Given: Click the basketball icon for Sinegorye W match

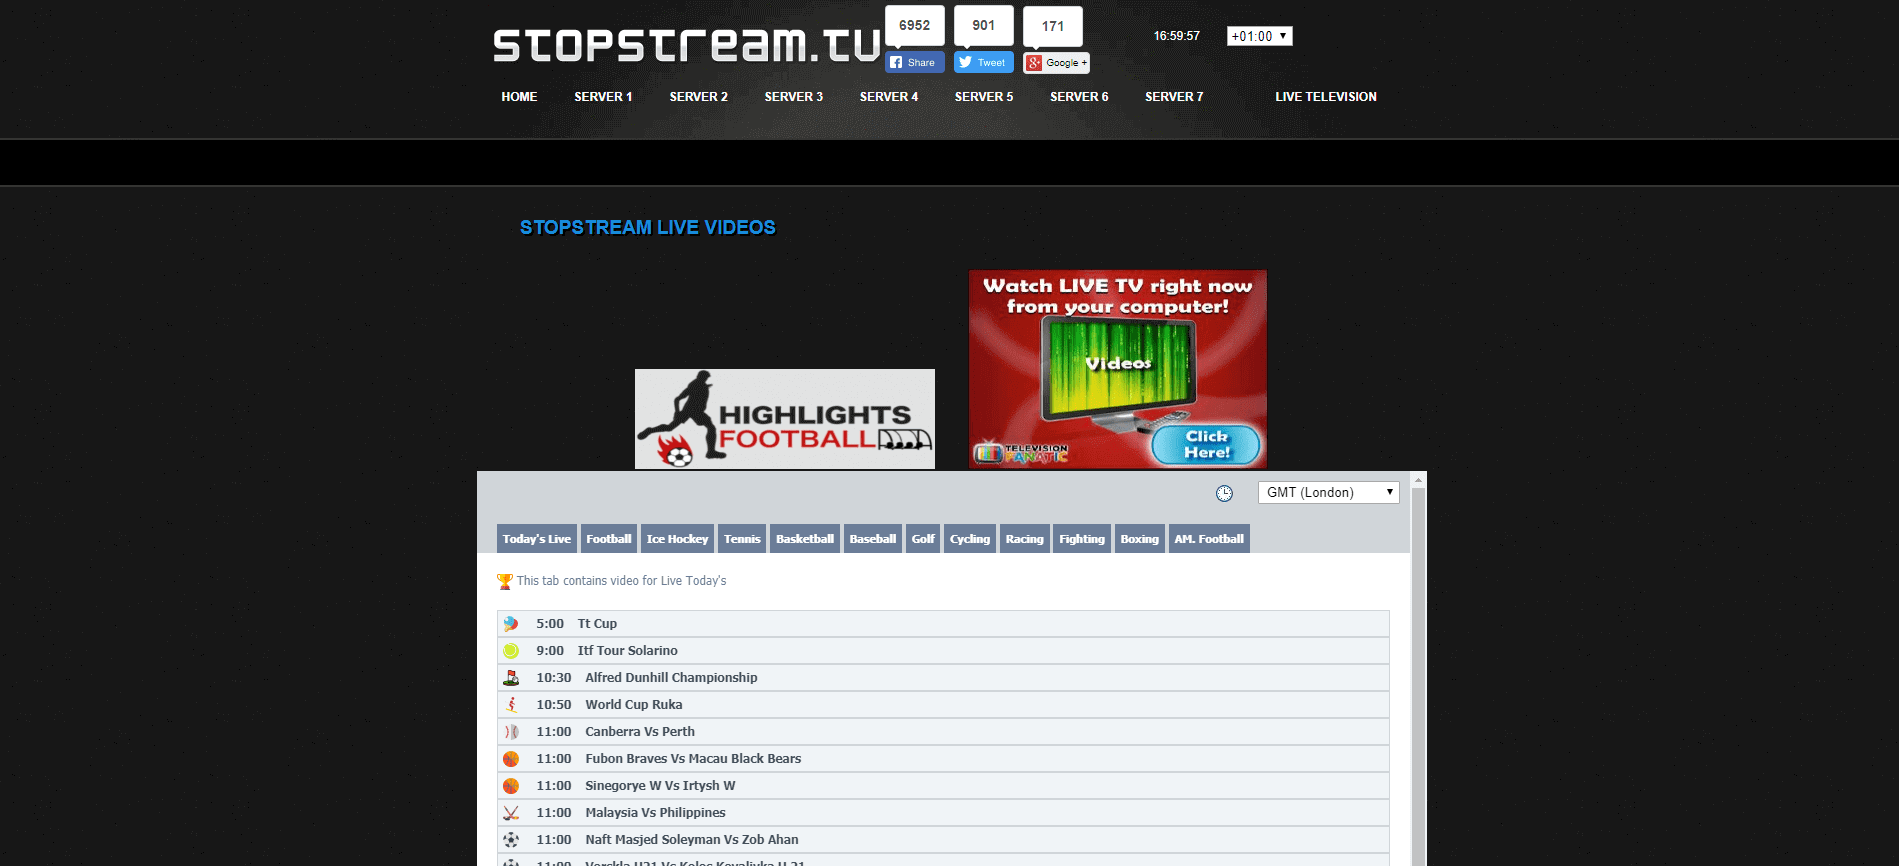Looking at the screenshot, I should coord(511,785).
